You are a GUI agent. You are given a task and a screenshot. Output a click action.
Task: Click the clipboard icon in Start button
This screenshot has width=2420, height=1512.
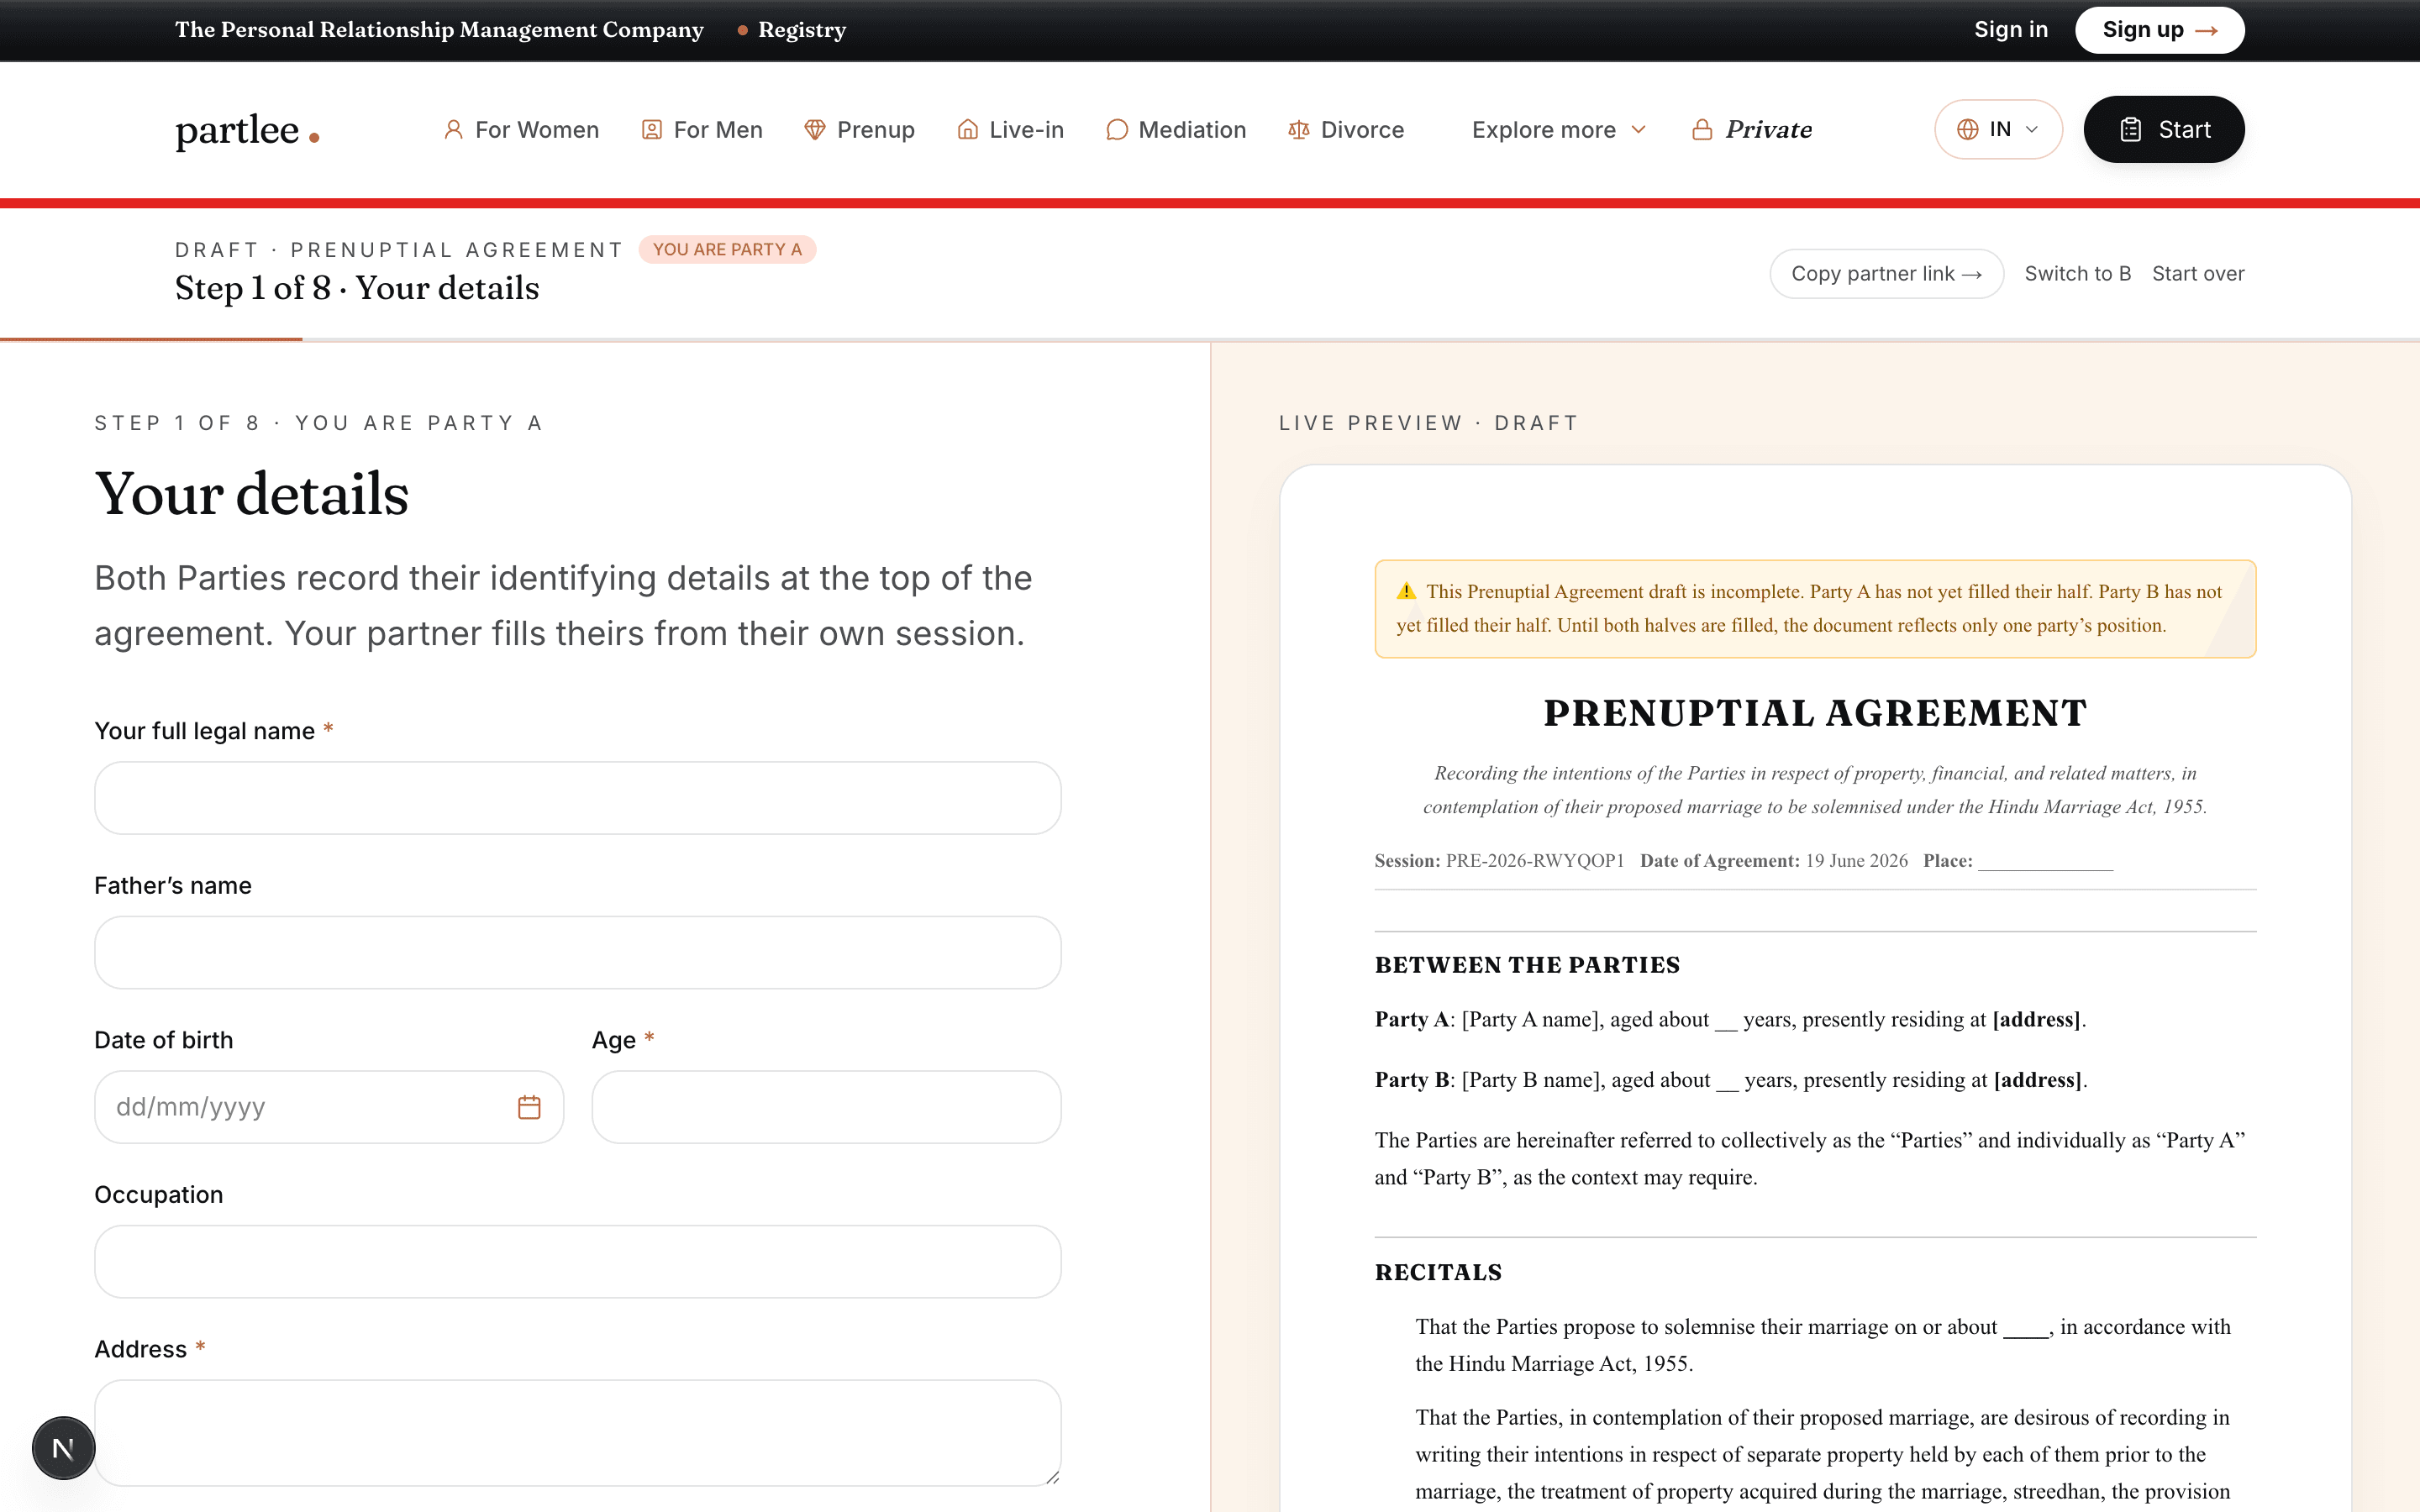click(x=2131, y=130)
